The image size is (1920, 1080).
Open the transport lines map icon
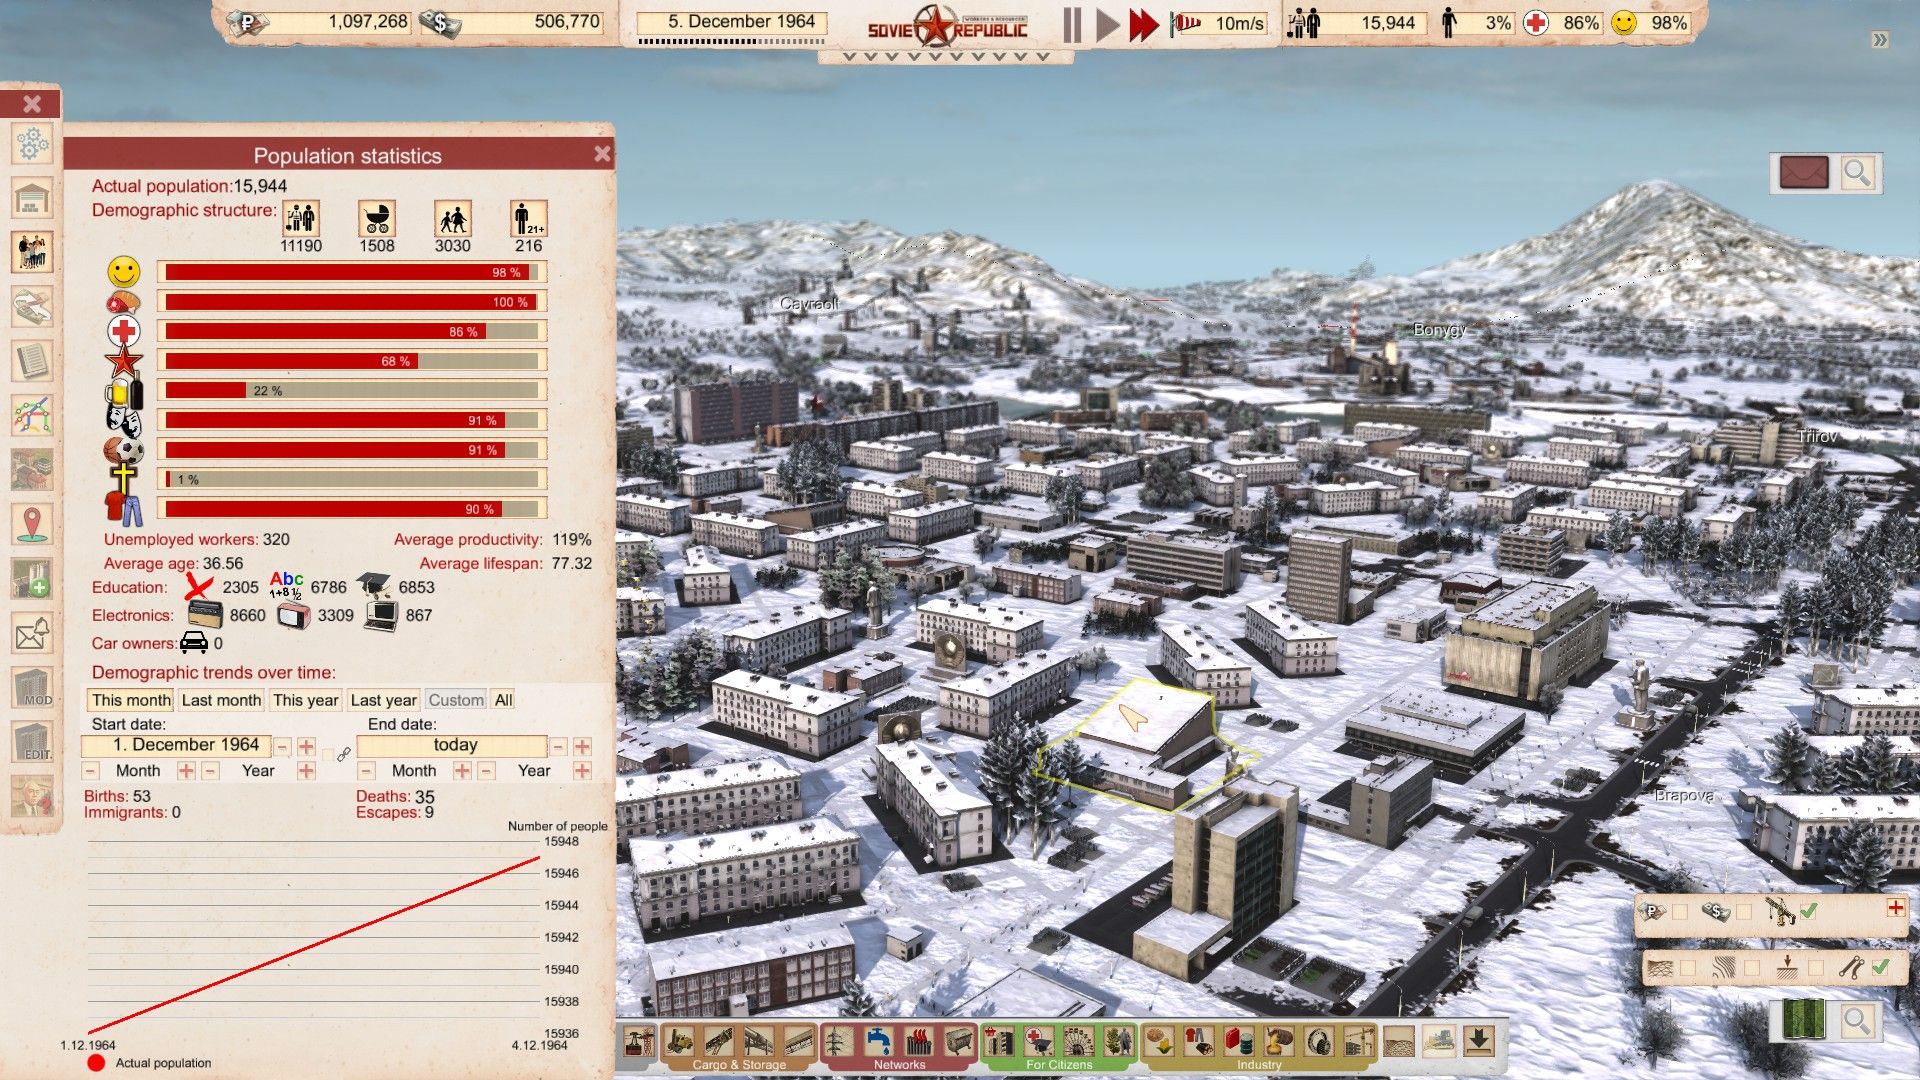pos(32,414)
